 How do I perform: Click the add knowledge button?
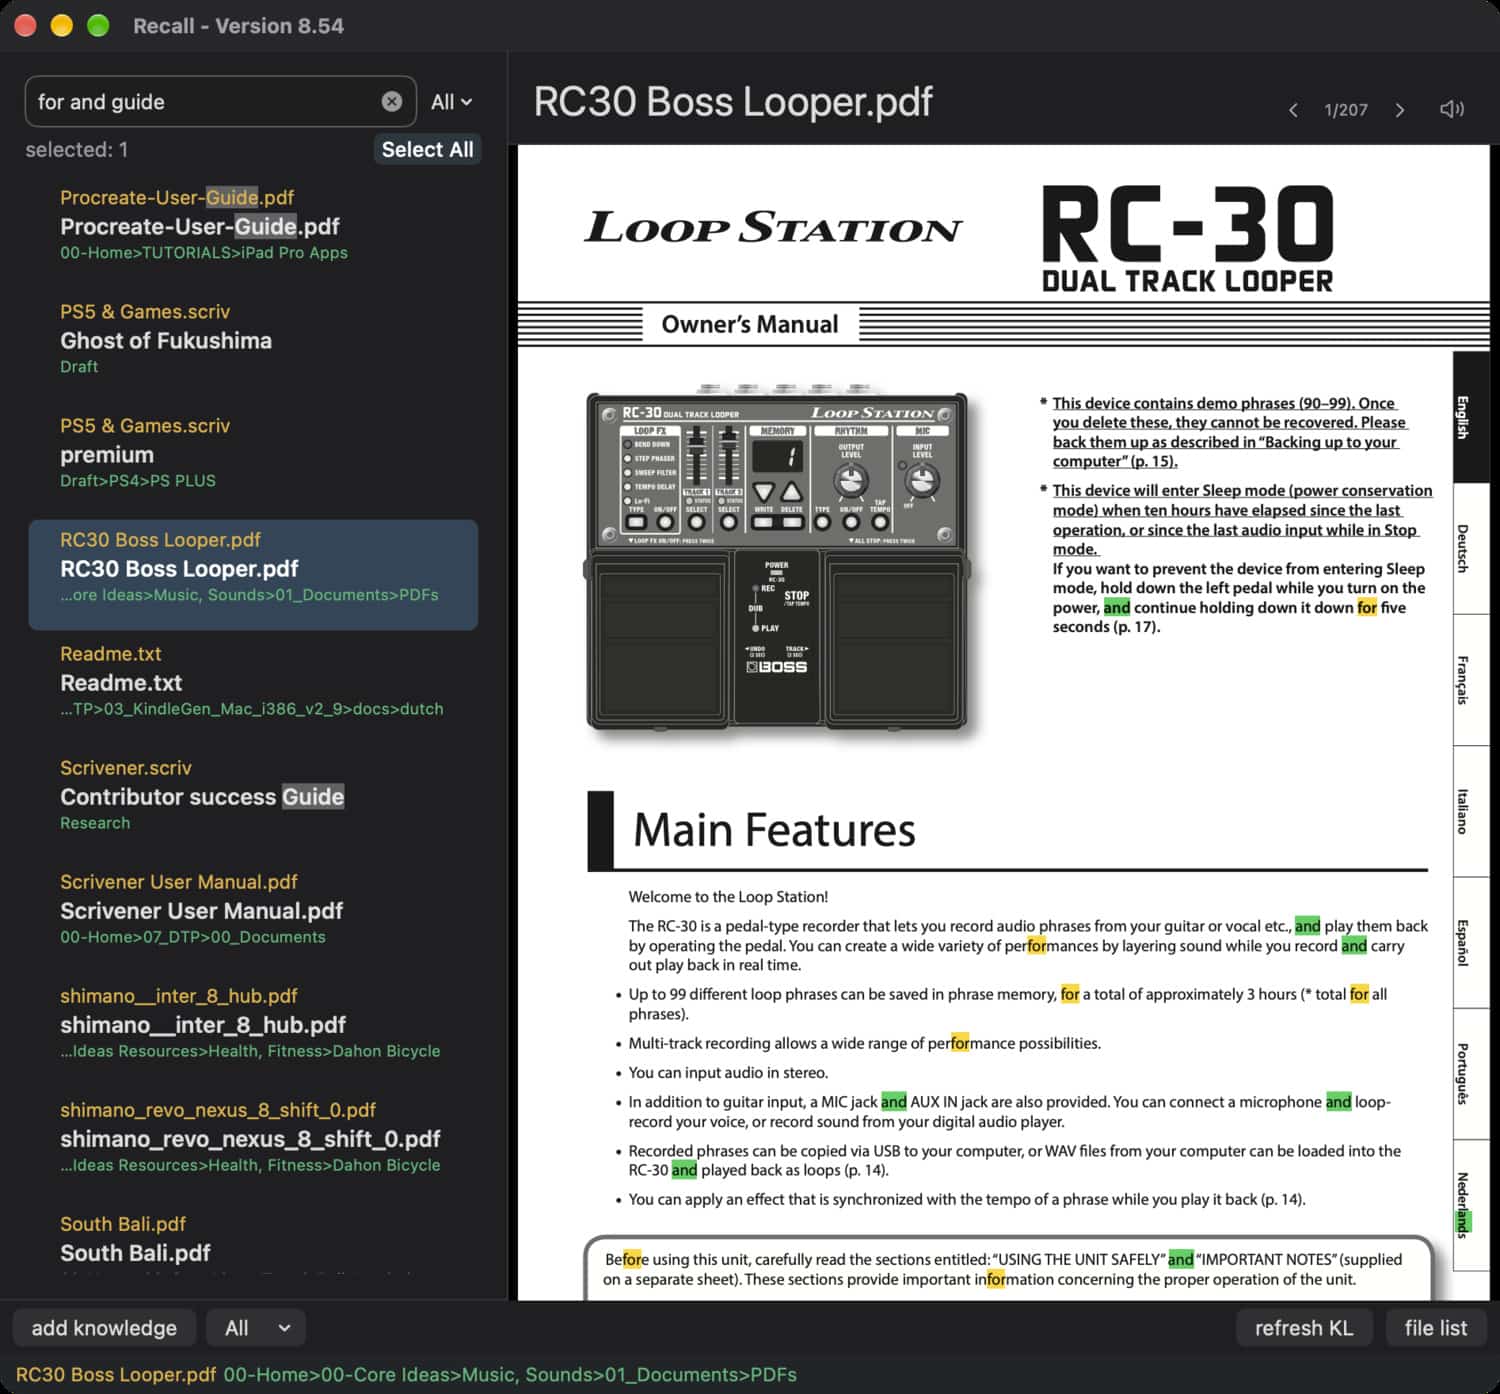pos(104,1328)
